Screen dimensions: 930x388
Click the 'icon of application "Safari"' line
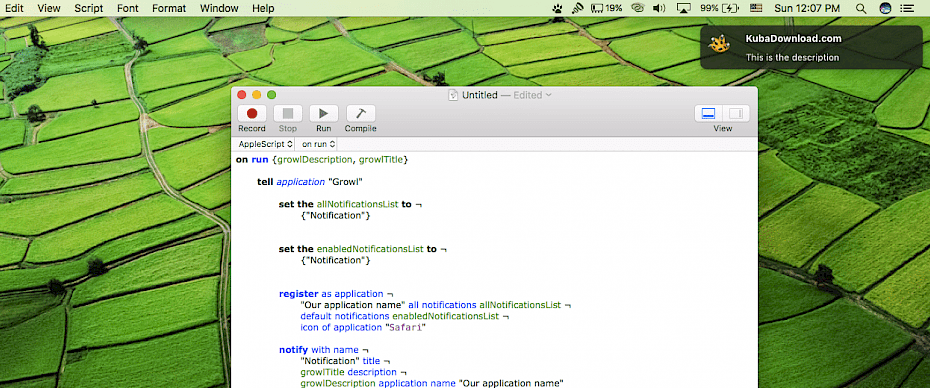(x=364, y=327)
